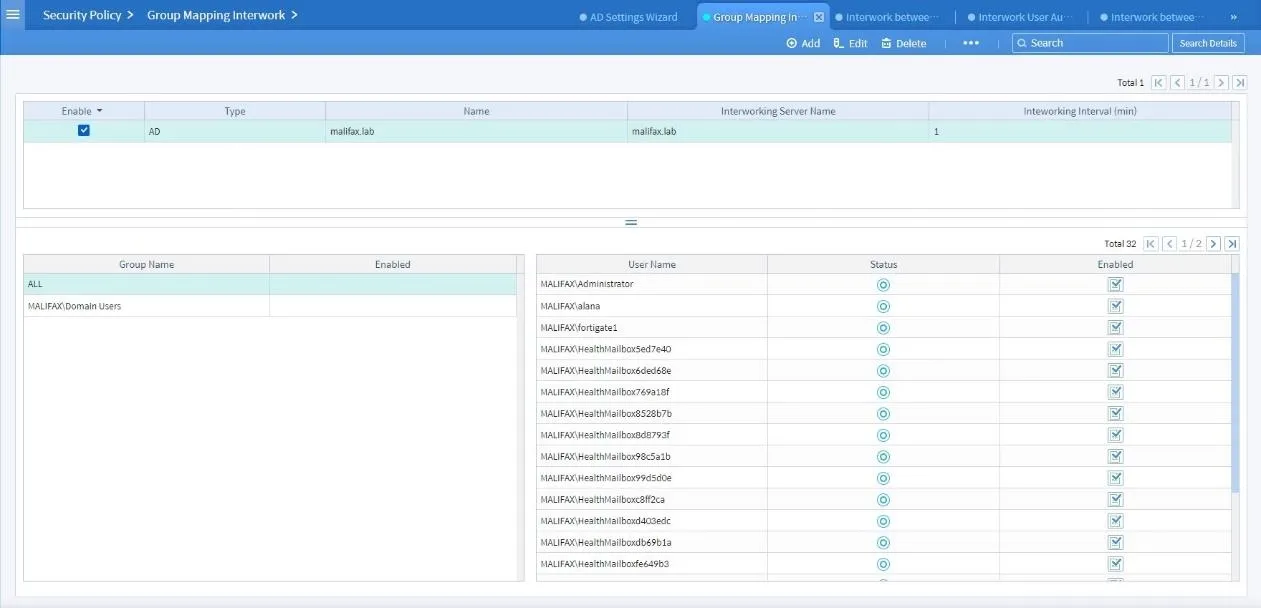
Task: Click the Search Details button
Action: coord(1208,43)
